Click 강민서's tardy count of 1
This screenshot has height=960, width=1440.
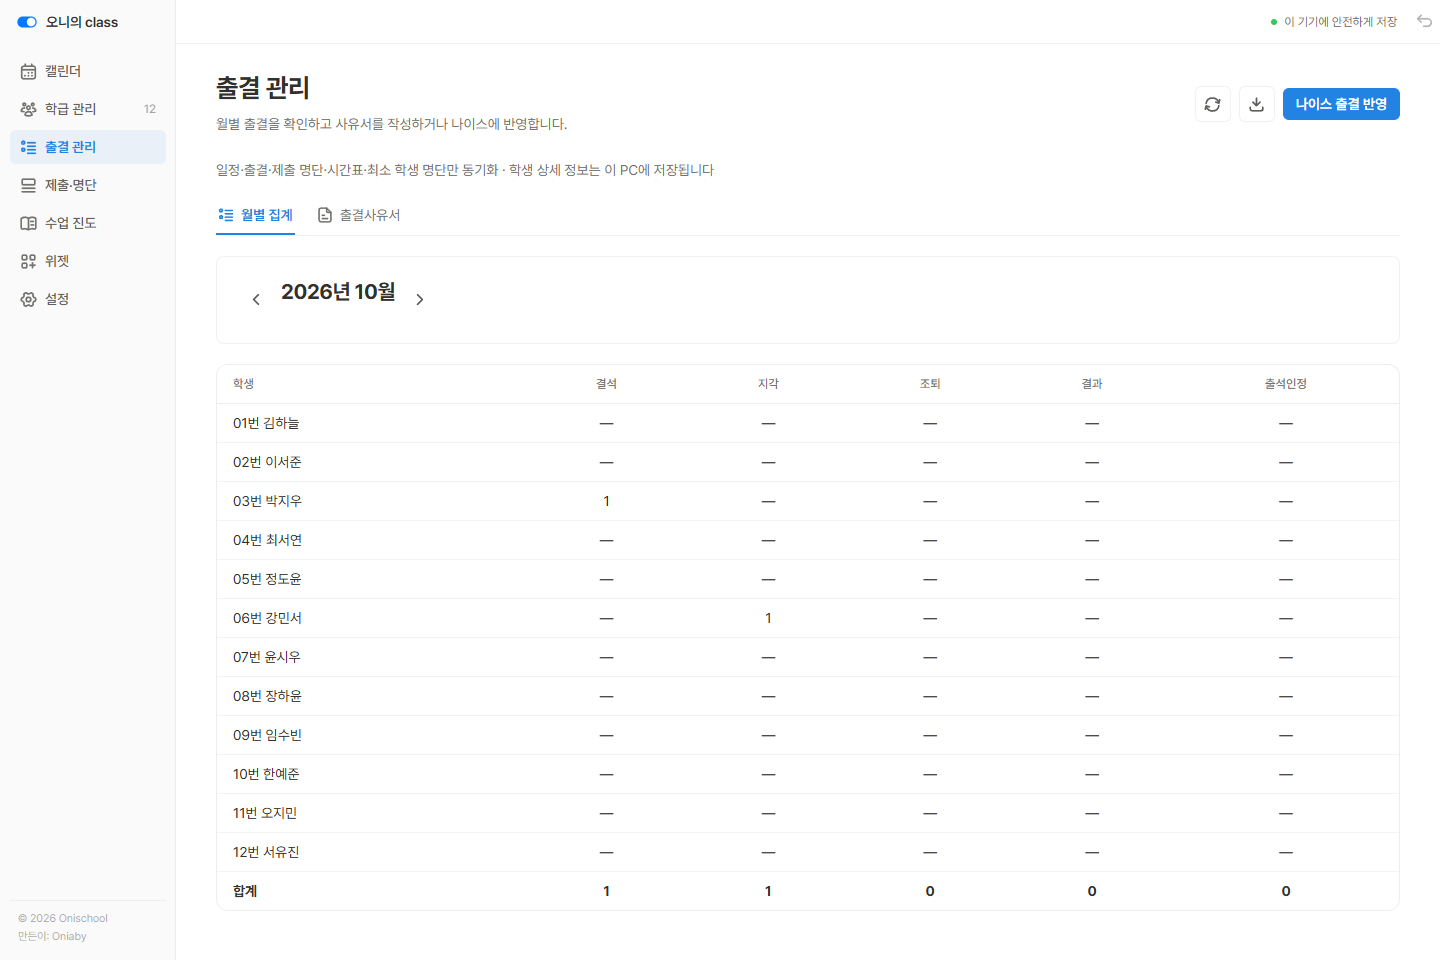768,618
